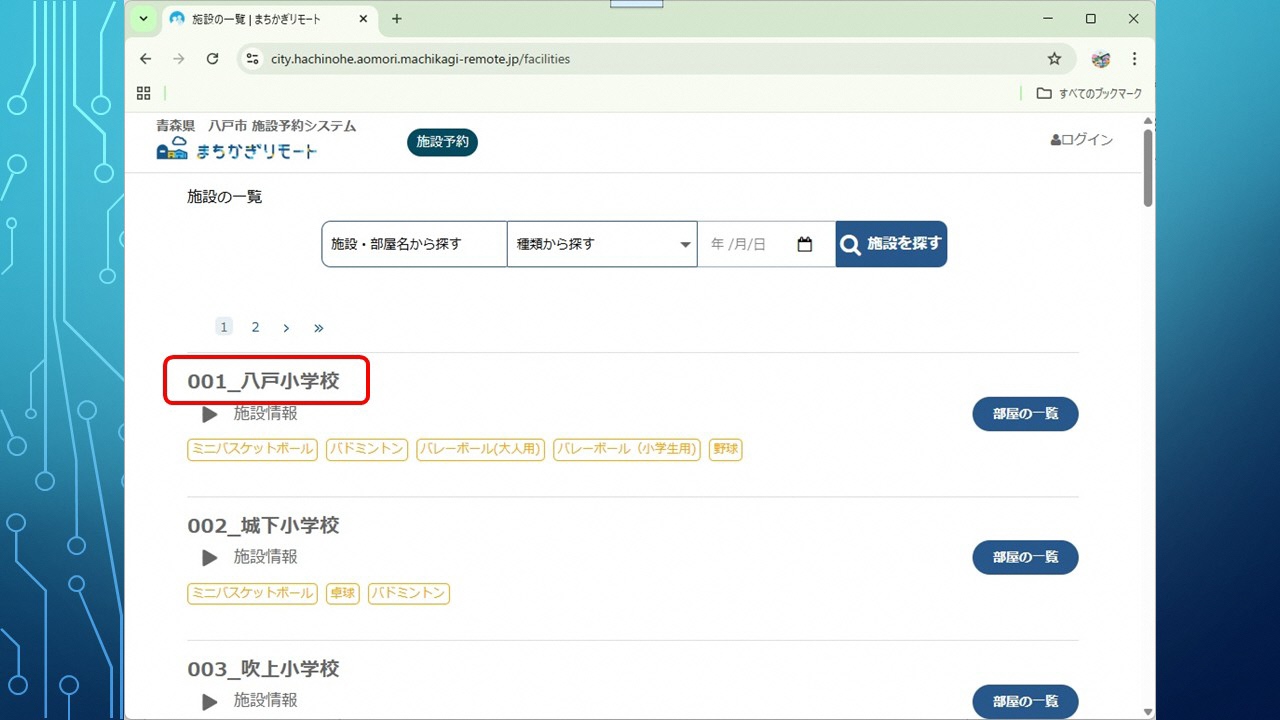This screenshot has width=1280, height=720.
Task: Click the 施設を探す search button
Action: [x=891, y=244]
